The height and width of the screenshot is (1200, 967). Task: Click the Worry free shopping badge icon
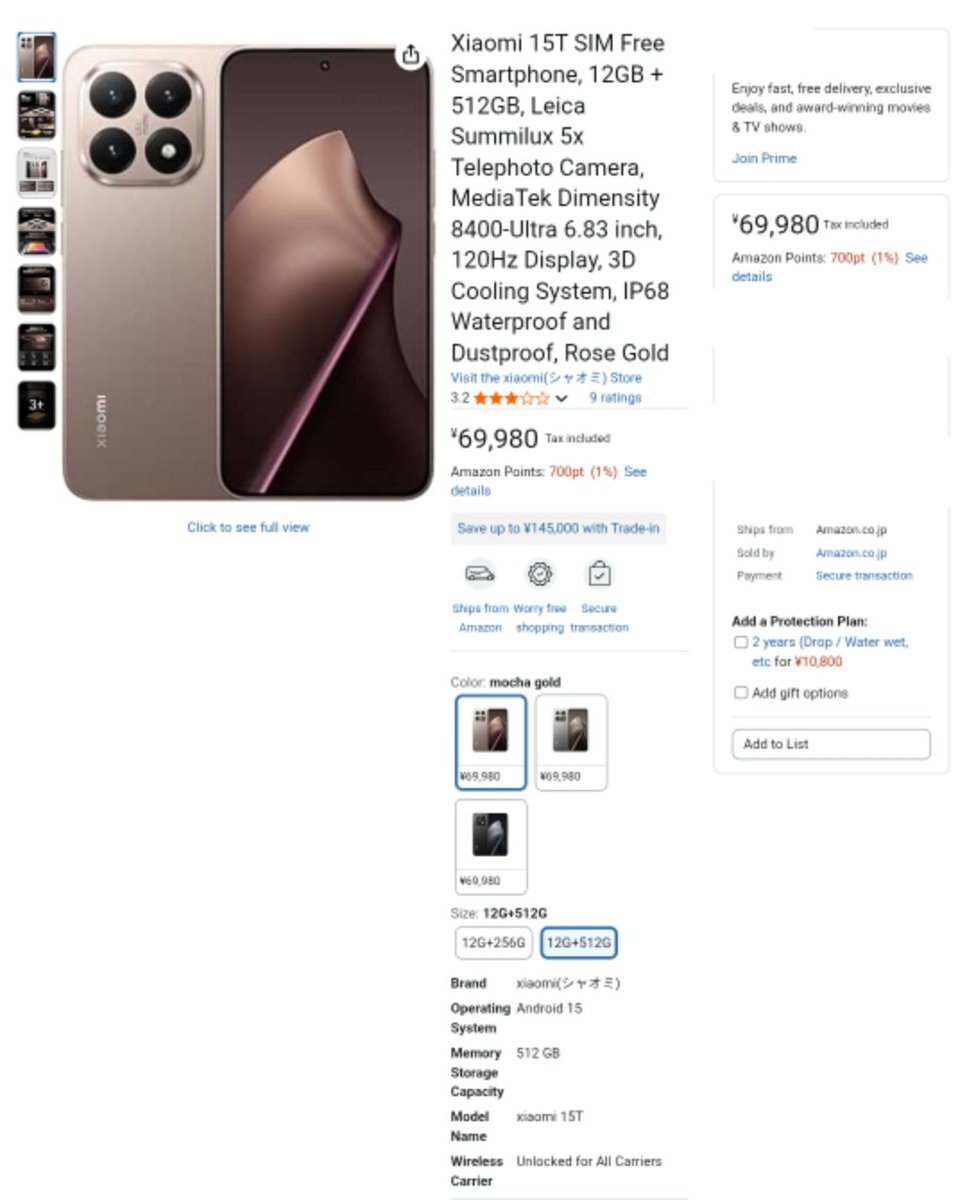click(x=540, y=574)
